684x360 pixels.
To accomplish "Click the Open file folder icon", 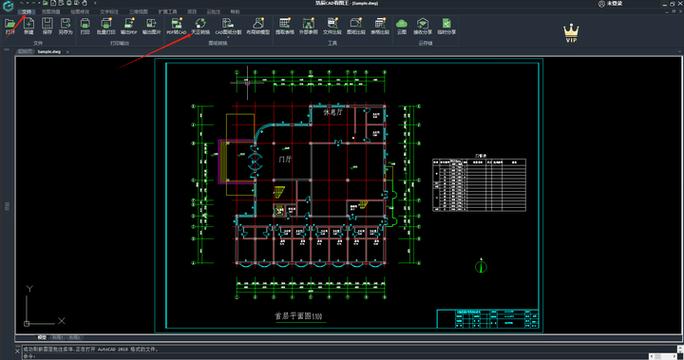I will point(10,26).
